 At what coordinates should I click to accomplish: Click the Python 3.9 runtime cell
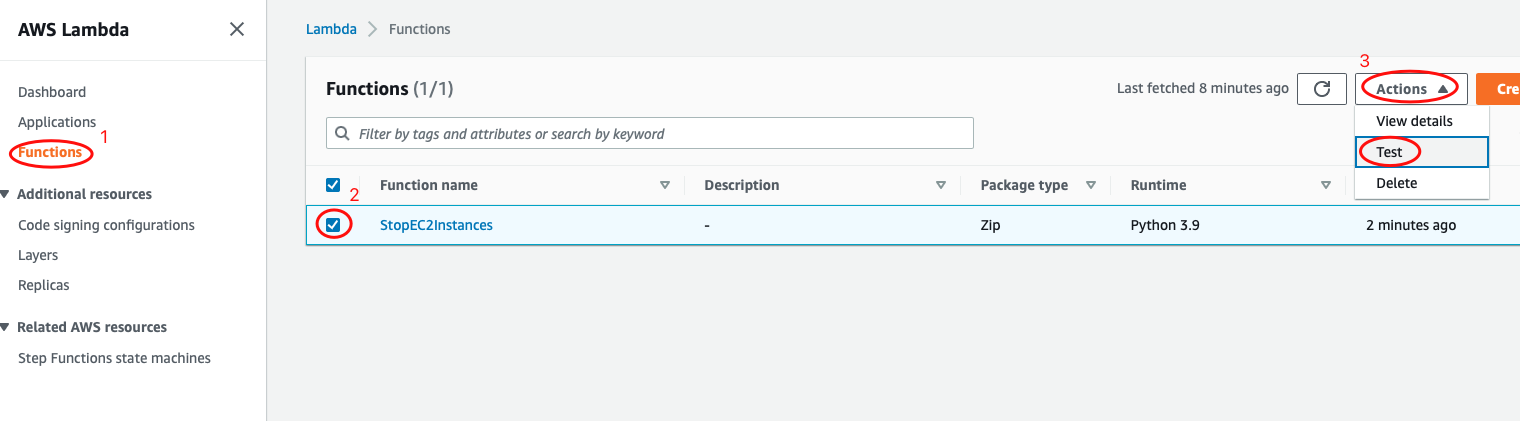(x=1165, y=225)
